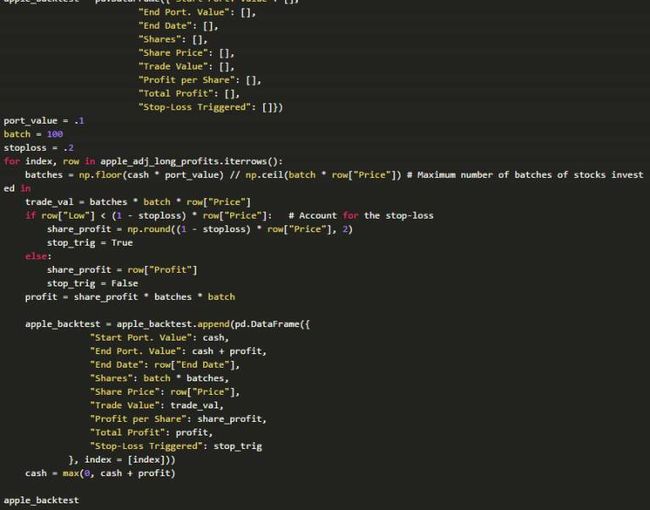Click the '"Trade Value": [],' entry
Viewport: 650px width, 510px height.
click(x=187, y=66)
